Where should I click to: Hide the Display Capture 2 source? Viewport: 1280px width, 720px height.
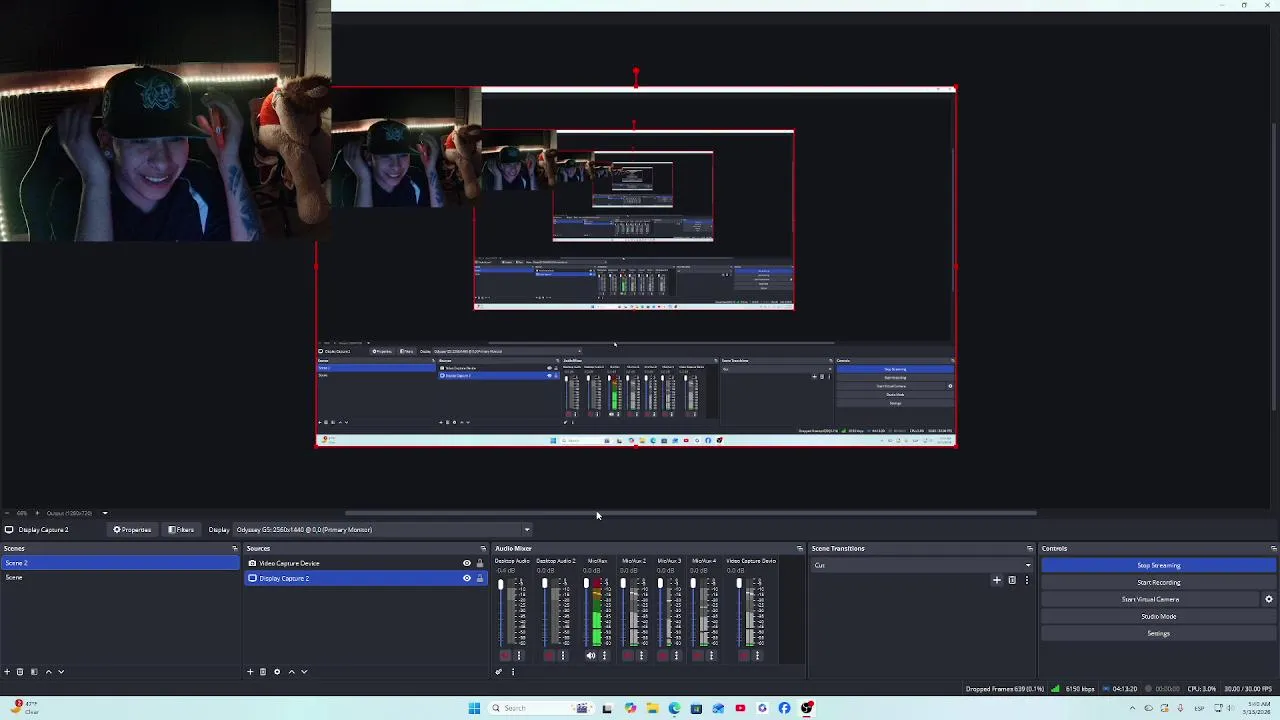coord(466,578)
